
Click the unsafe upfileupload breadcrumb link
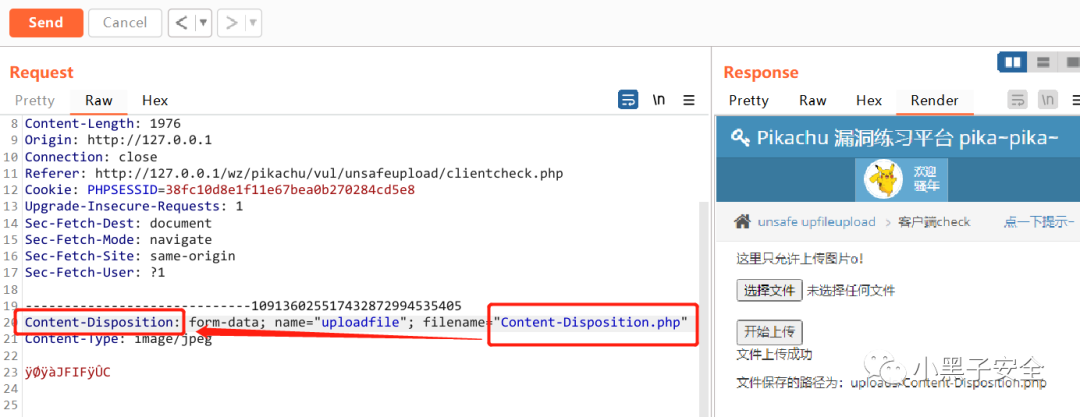click(816, 222)
